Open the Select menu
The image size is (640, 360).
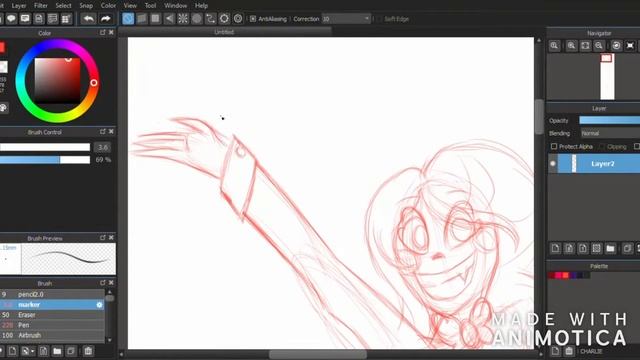(x=63, y=6)
